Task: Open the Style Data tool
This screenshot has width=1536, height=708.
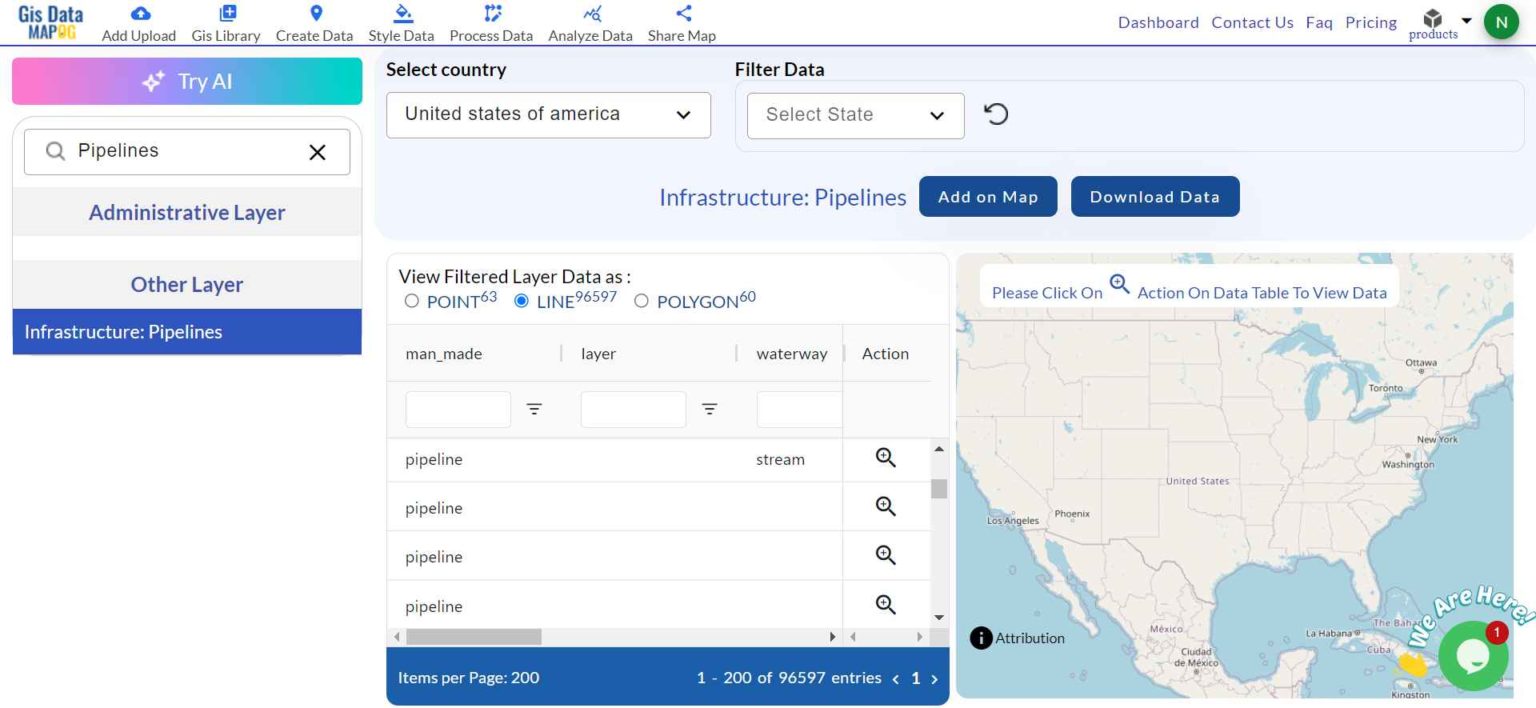Action: click(x=400, y=22)
